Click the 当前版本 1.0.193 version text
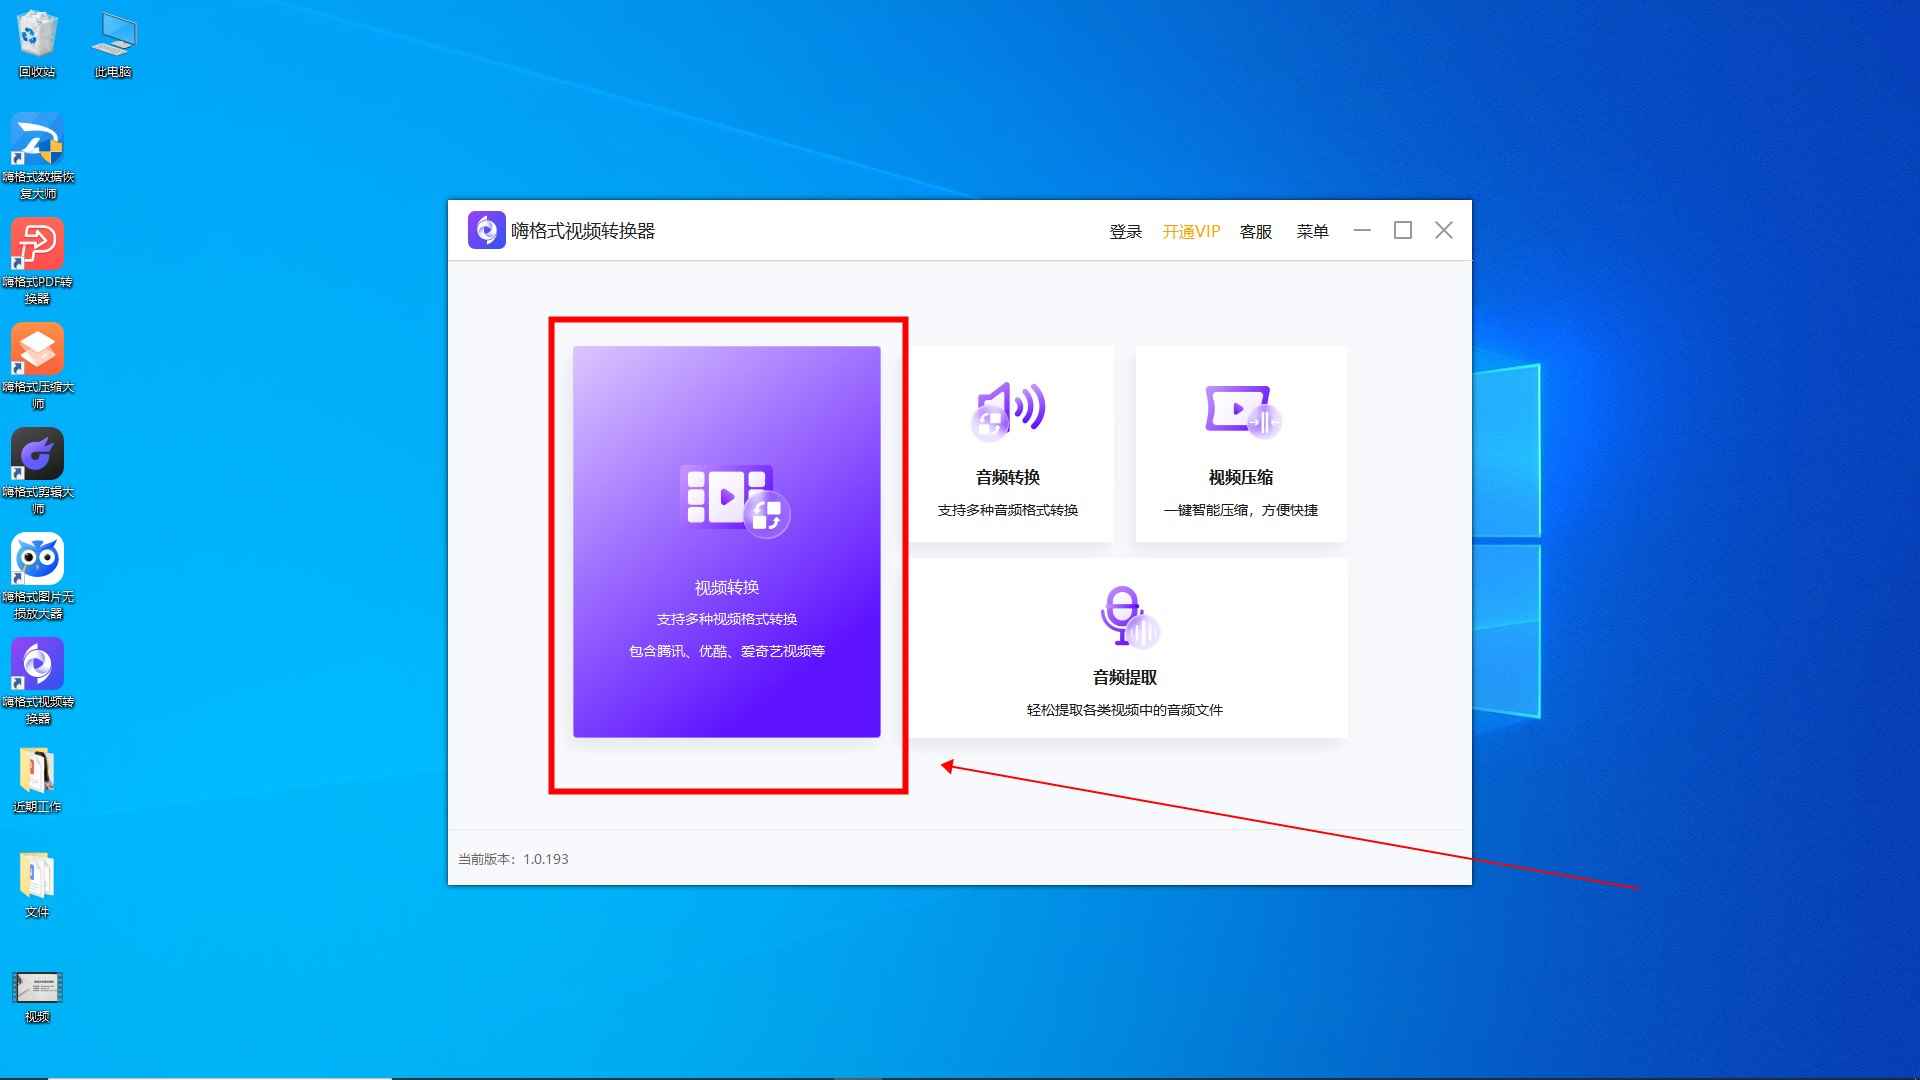 pyautogui.click(x=513, y=859)
